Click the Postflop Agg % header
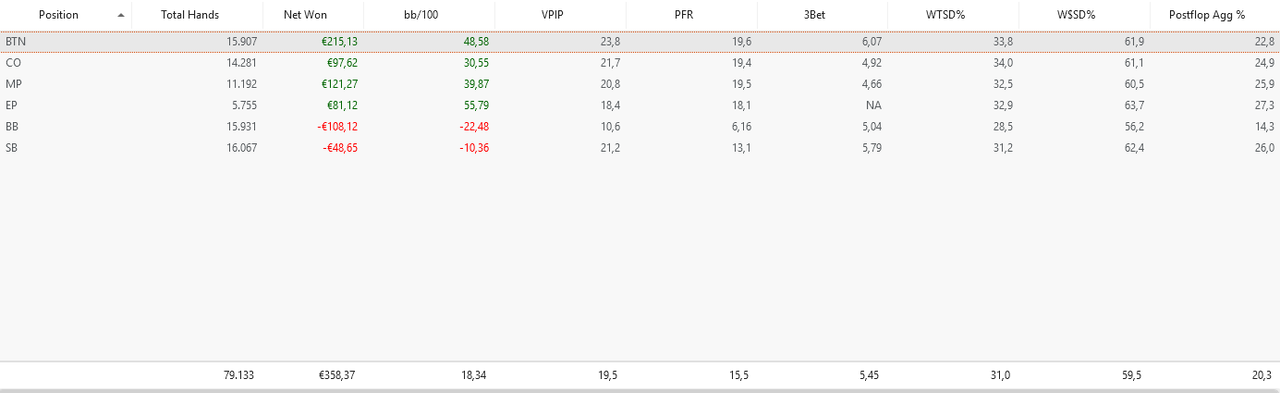 [x=1207, y=15]
